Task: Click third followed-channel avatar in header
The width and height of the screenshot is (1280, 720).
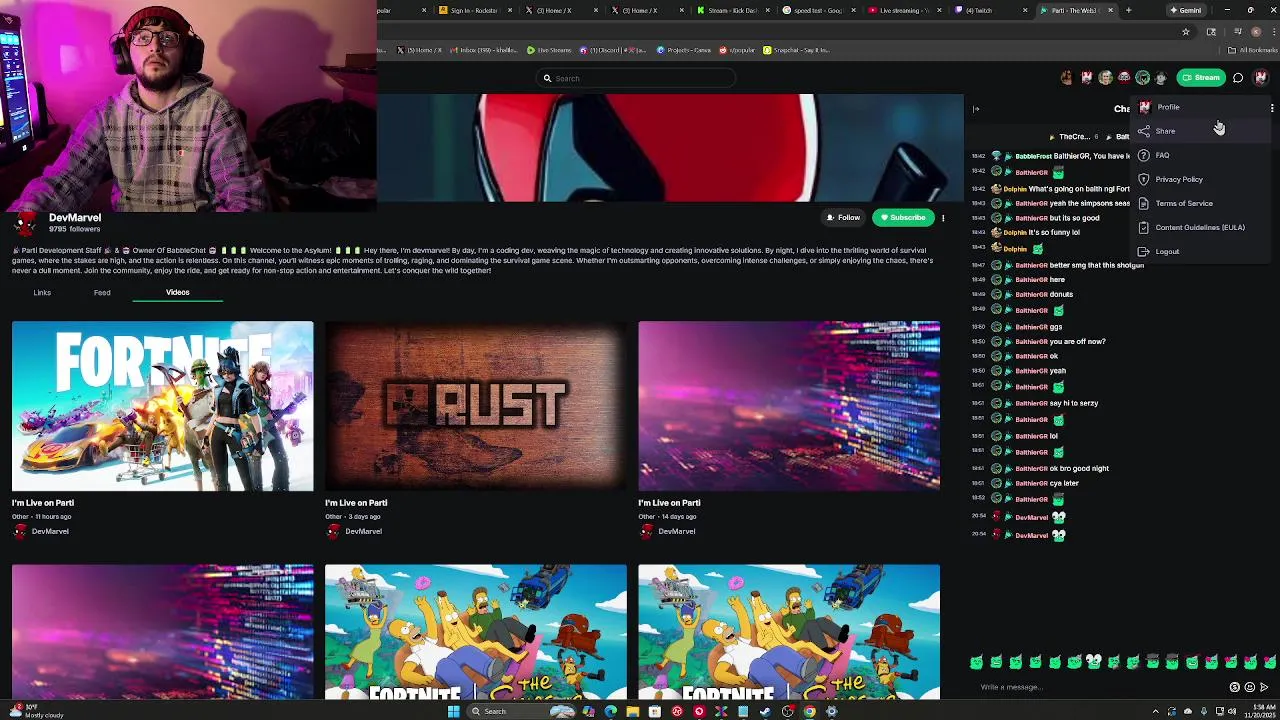Action: click(1105, 78)
